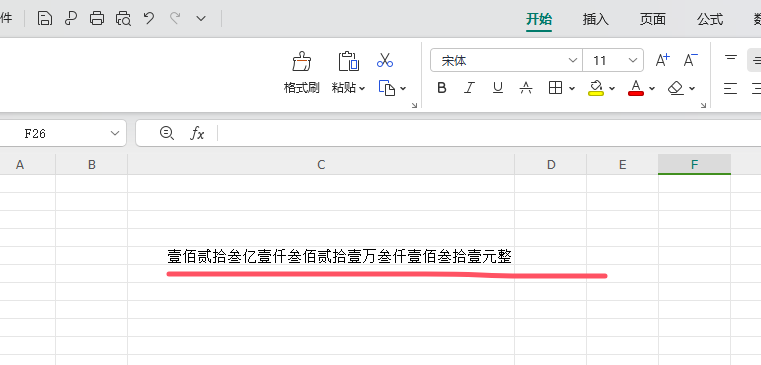Click the Cut scissors icon

click(385, 60)
